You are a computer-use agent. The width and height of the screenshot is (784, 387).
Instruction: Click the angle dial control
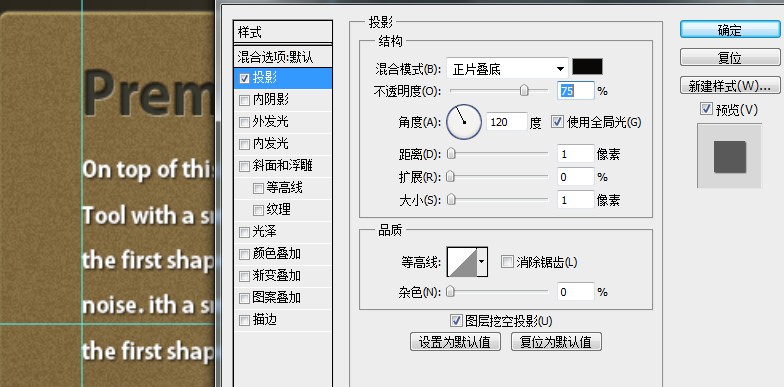(464, 122)
